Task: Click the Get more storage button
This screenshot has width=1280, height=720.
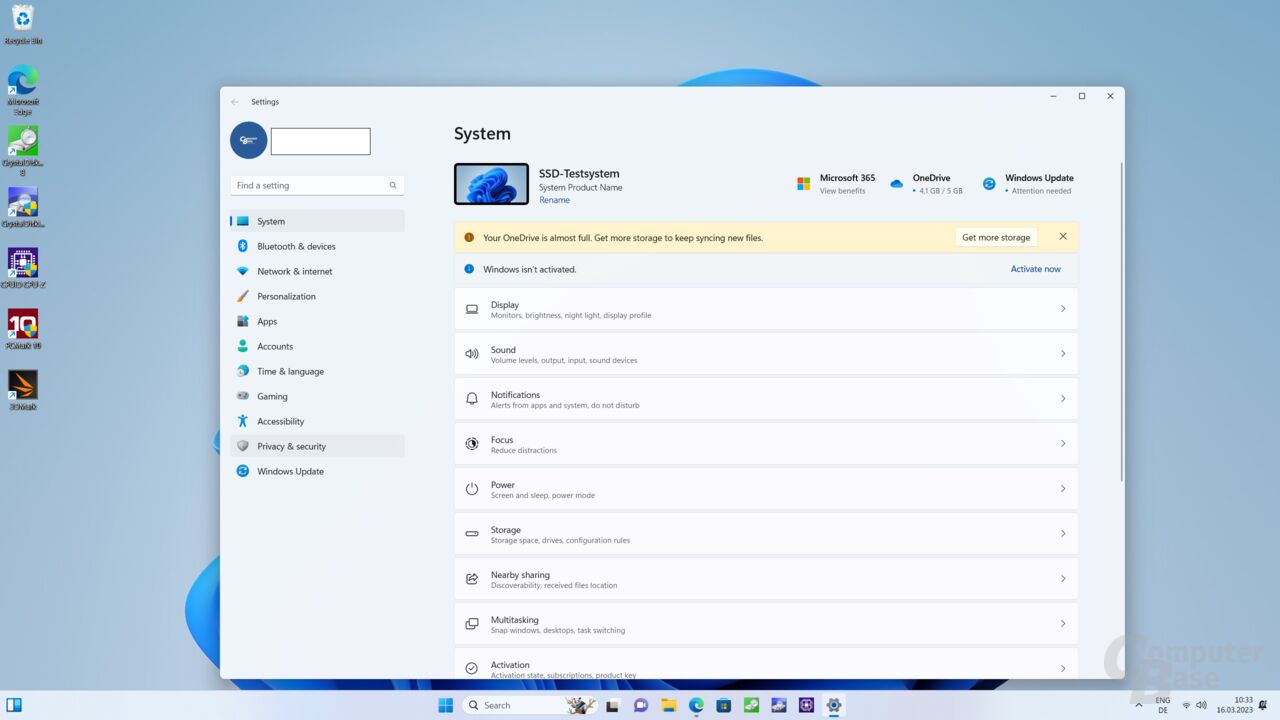Action: (995, 237)
